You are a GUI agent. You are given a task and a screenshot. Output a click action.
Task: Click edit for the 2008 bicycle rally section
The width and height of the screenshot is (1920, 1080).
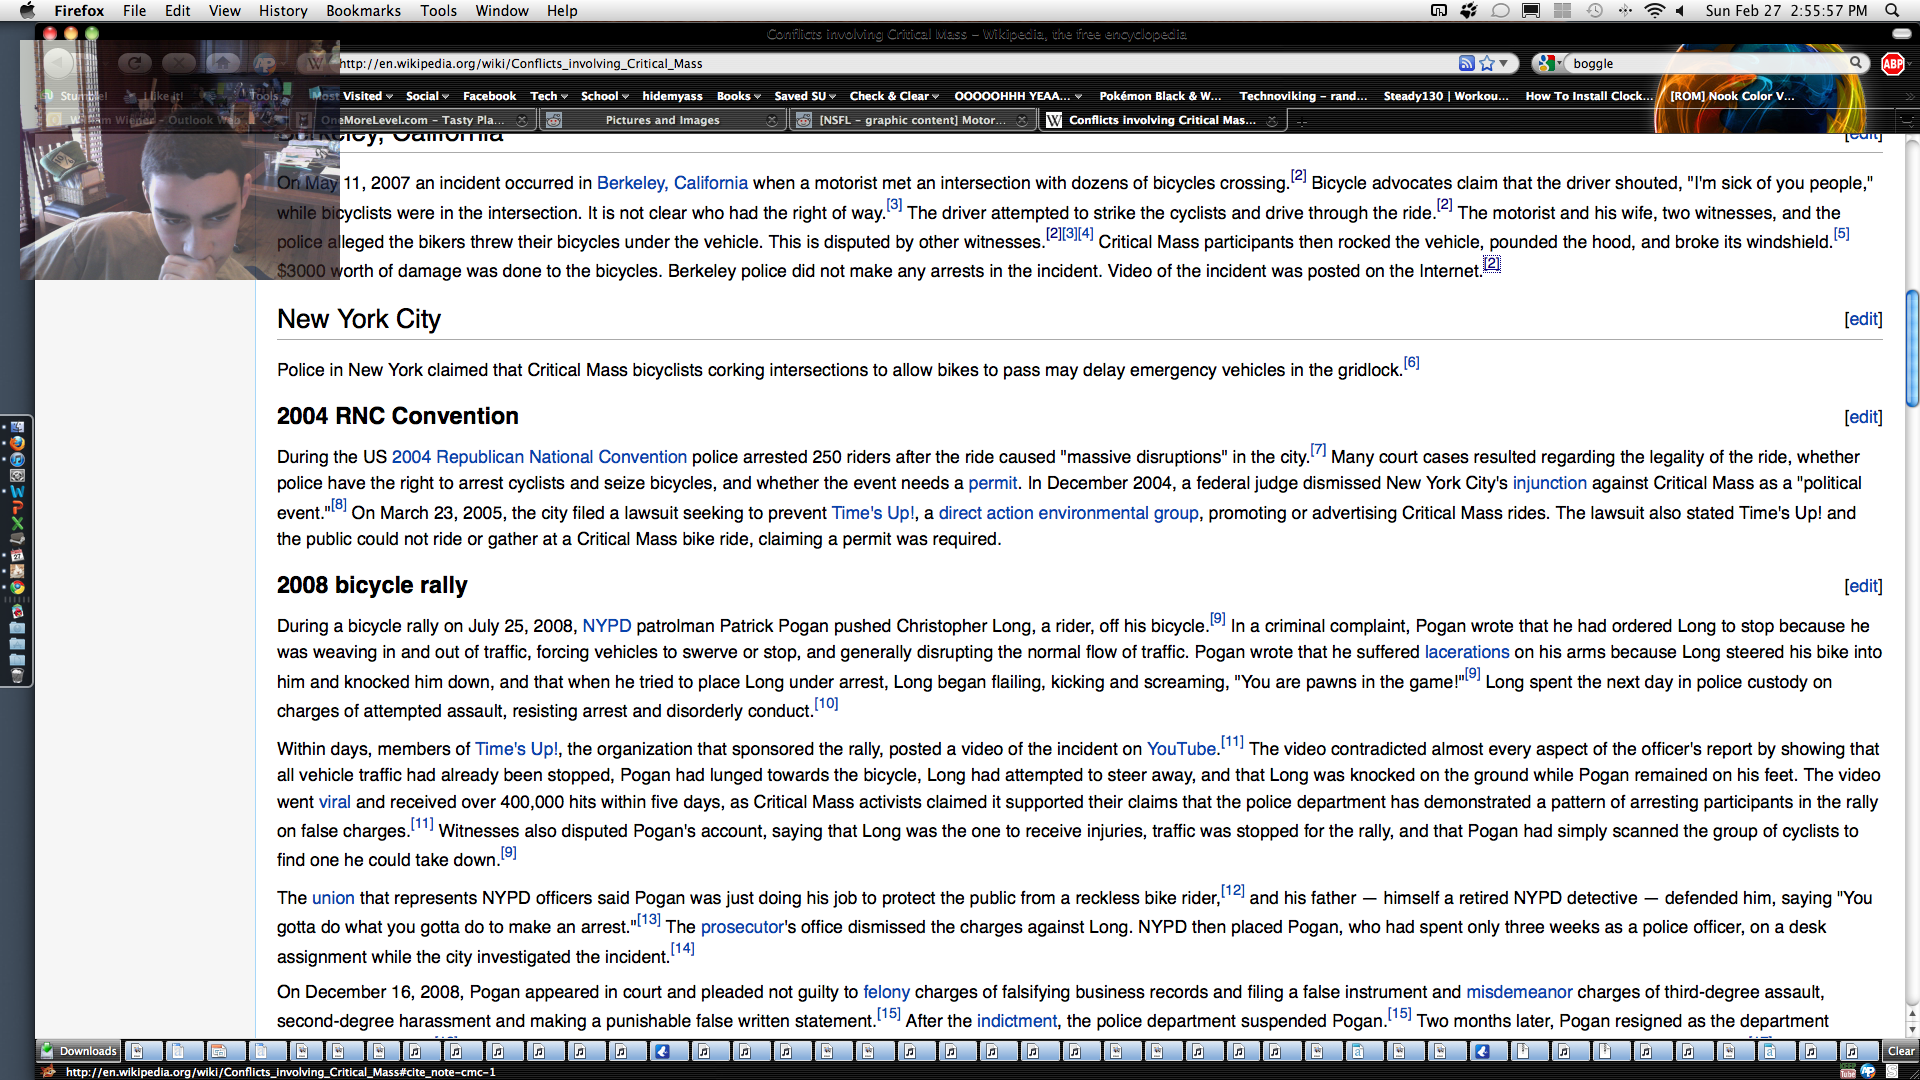pyautogui.click(x=1863, y=586)
